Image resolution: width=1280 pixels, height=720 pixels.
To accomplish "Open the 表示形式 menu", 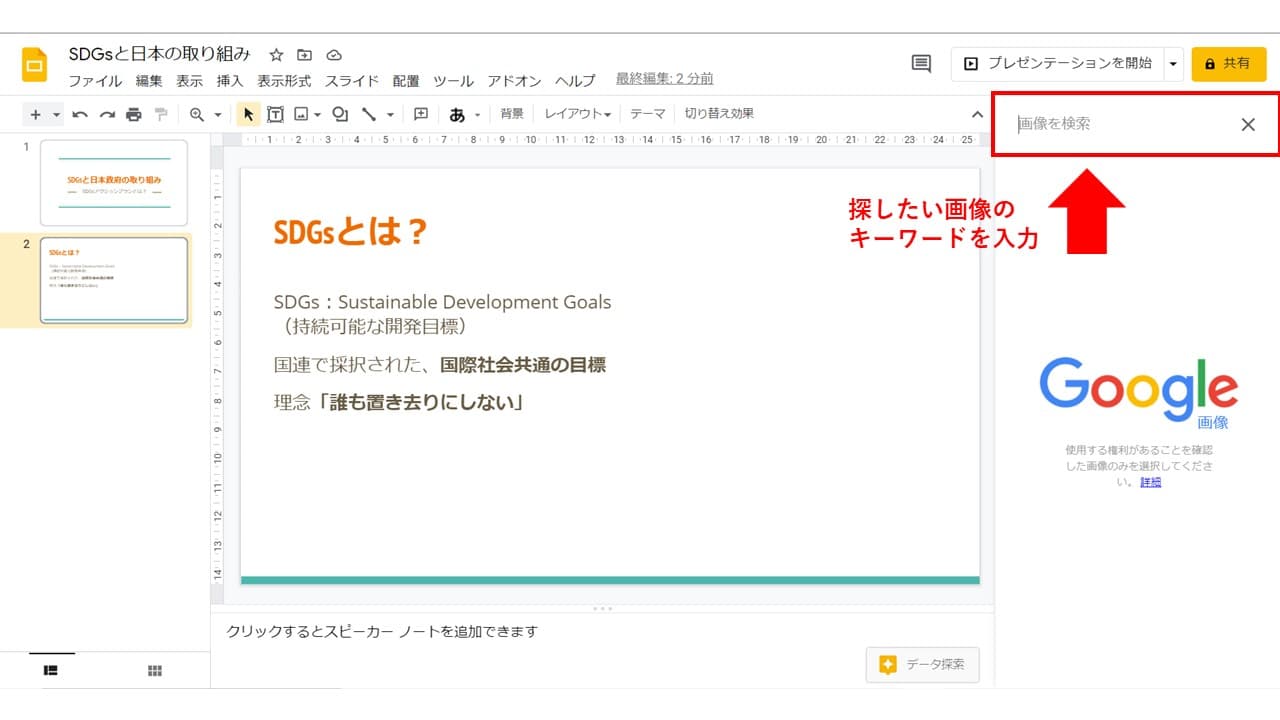I will tap(284, 81).
